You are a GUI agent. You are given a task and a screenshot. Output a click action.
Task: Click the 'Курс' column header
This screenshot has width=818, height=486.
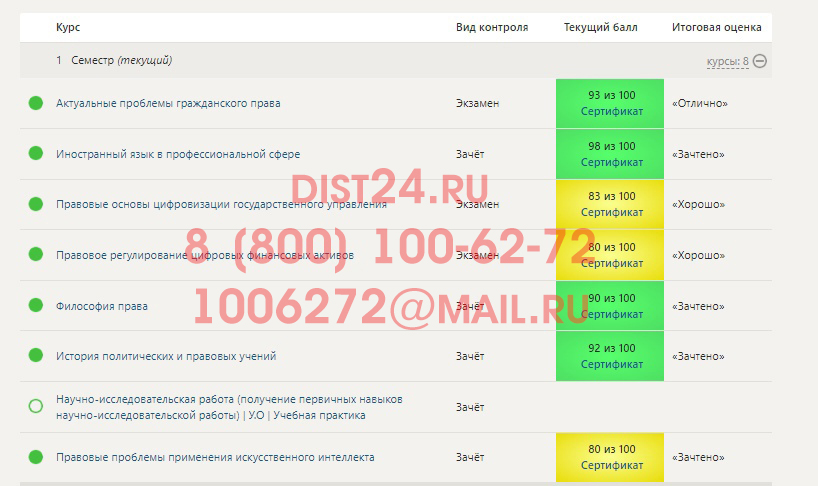coord(68,28)
